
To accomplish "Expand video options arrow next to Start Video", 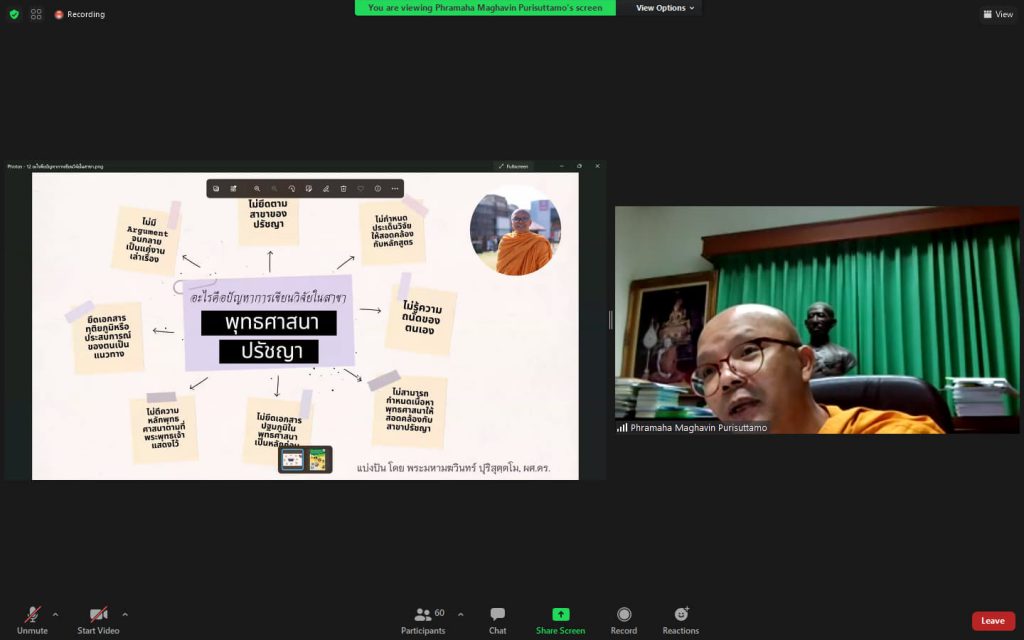I will point(125,614).
